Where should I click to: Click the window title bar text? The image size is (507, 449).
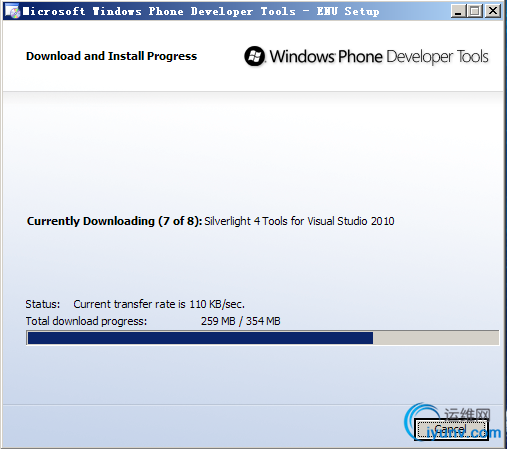click(201, 12)
